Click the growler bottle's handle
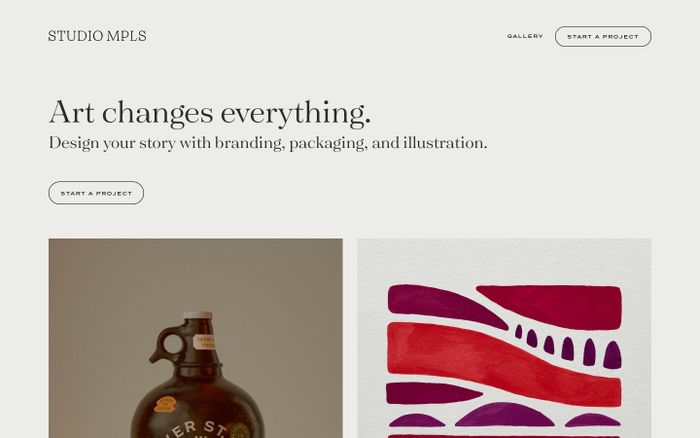The width and height of the screenshot is (700, 438). 163,345
